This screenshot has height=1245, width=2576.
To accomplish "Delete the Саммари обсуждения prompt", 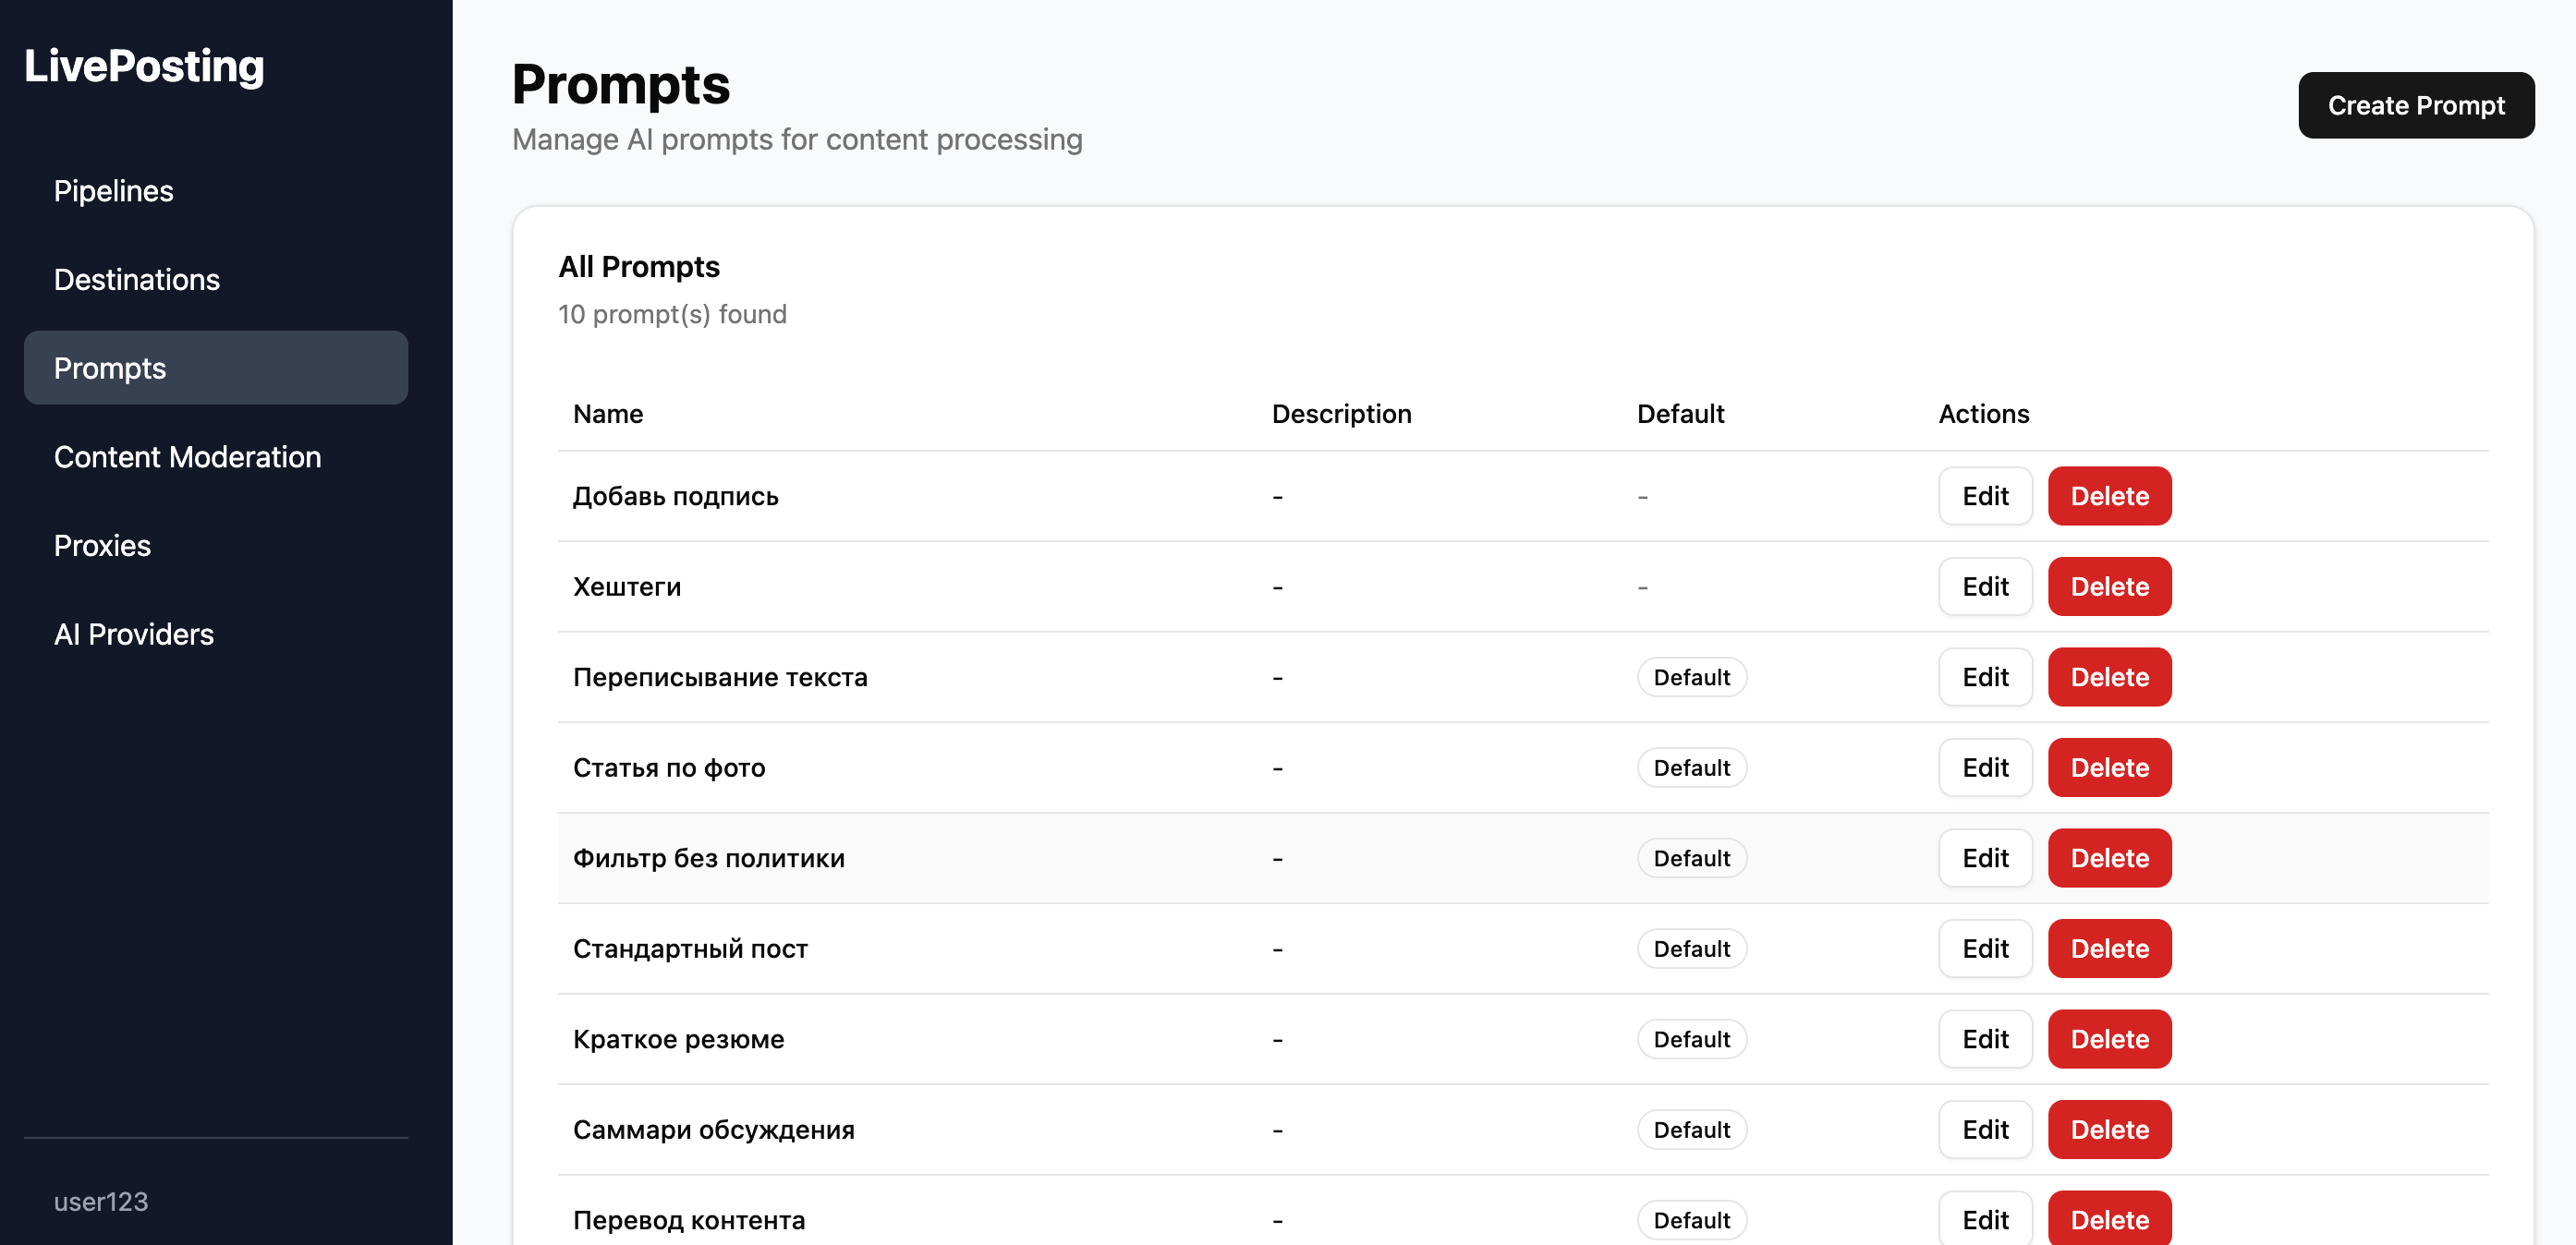I will pyautogui.click(x=2108, y=1130).
